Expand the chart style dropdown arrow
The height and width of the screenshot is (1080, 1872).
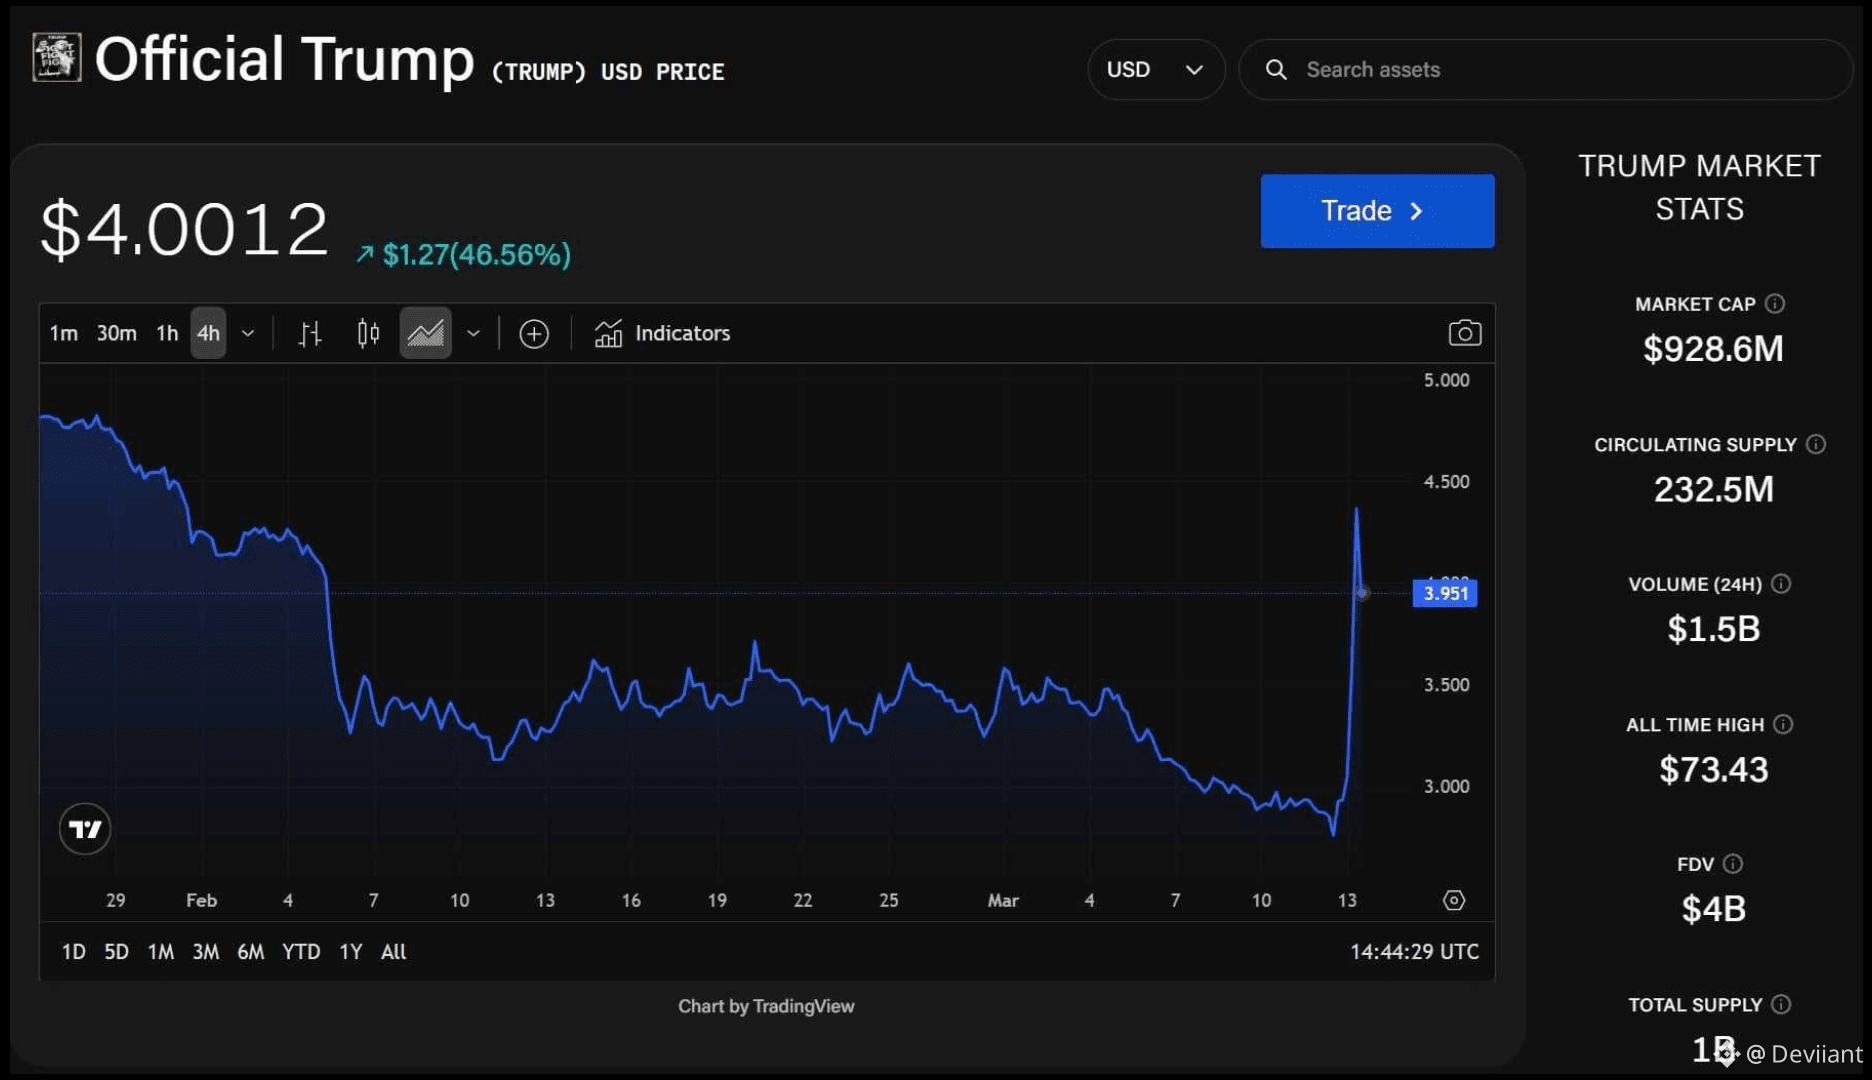473,333
